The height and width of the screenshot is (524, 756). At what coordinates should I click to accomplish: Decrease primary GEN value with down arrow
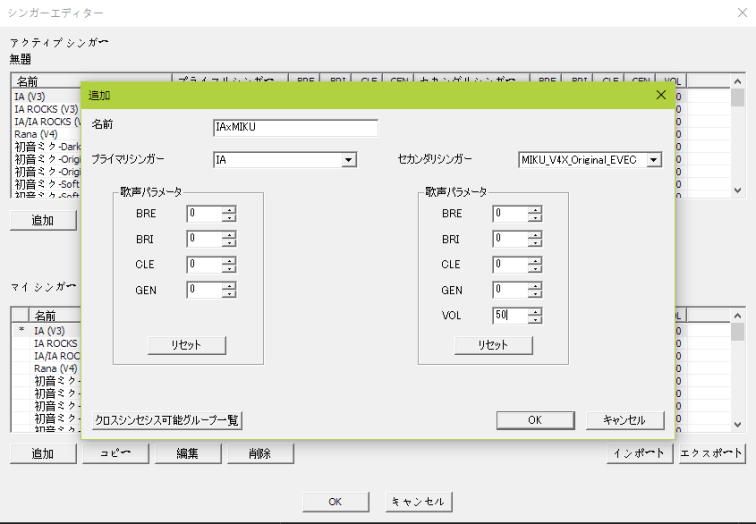click(x=229, y=295)
